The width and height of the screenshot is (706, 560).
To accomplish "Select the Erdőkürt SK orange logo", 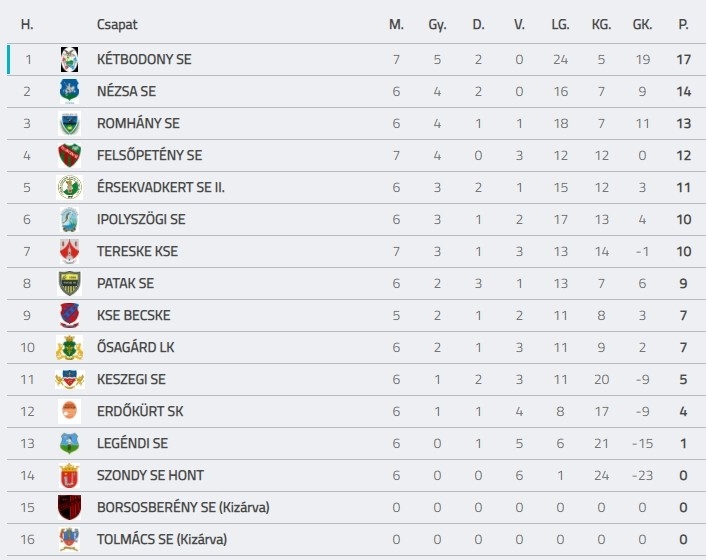I will pos(69,411).
